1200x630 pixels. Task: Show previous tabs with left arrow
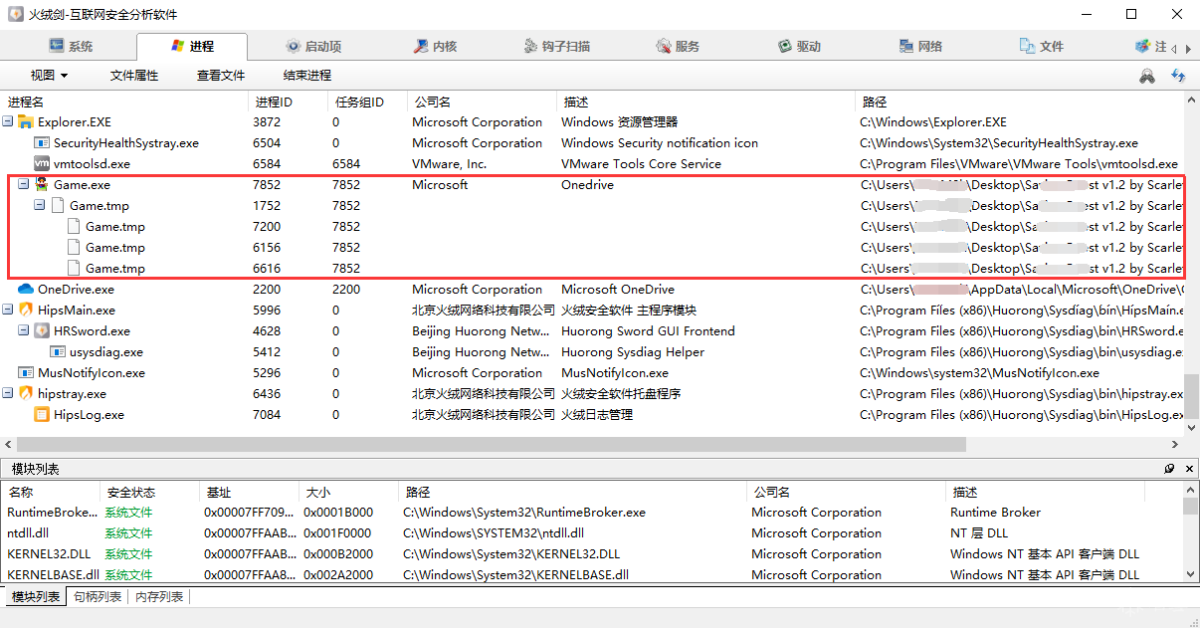coord(1176,47)
